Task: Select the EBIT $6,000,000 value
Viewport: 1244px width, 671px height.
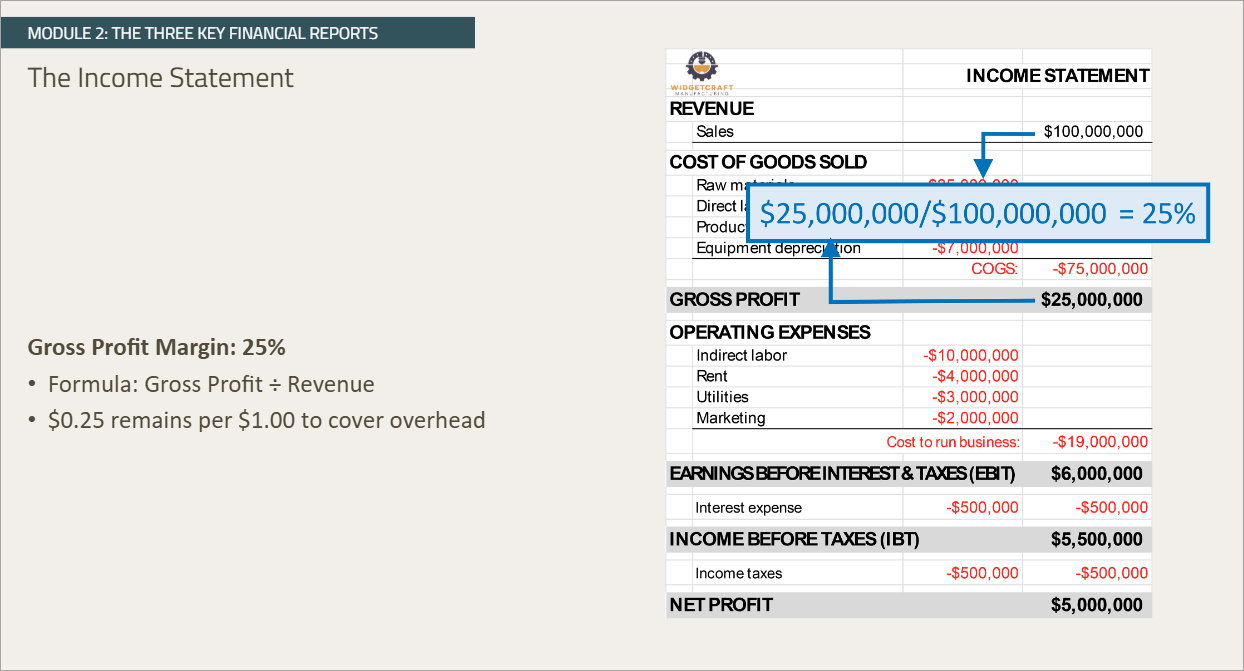Action: coord(1096,474)
